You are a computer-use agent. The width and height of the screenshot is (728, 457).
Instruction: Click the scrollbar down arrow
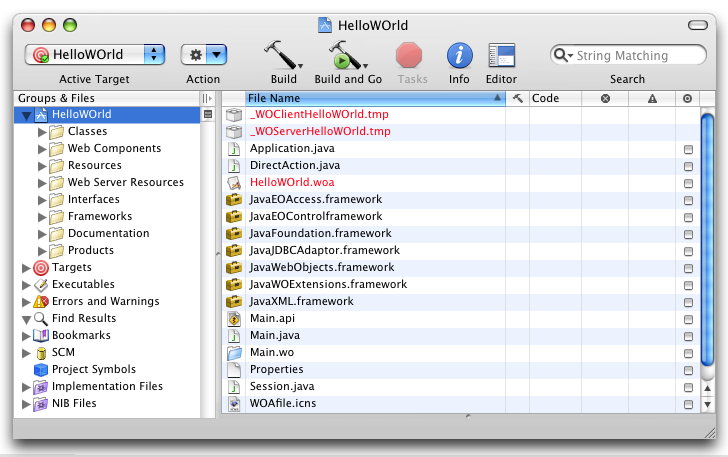coord(707,405)
